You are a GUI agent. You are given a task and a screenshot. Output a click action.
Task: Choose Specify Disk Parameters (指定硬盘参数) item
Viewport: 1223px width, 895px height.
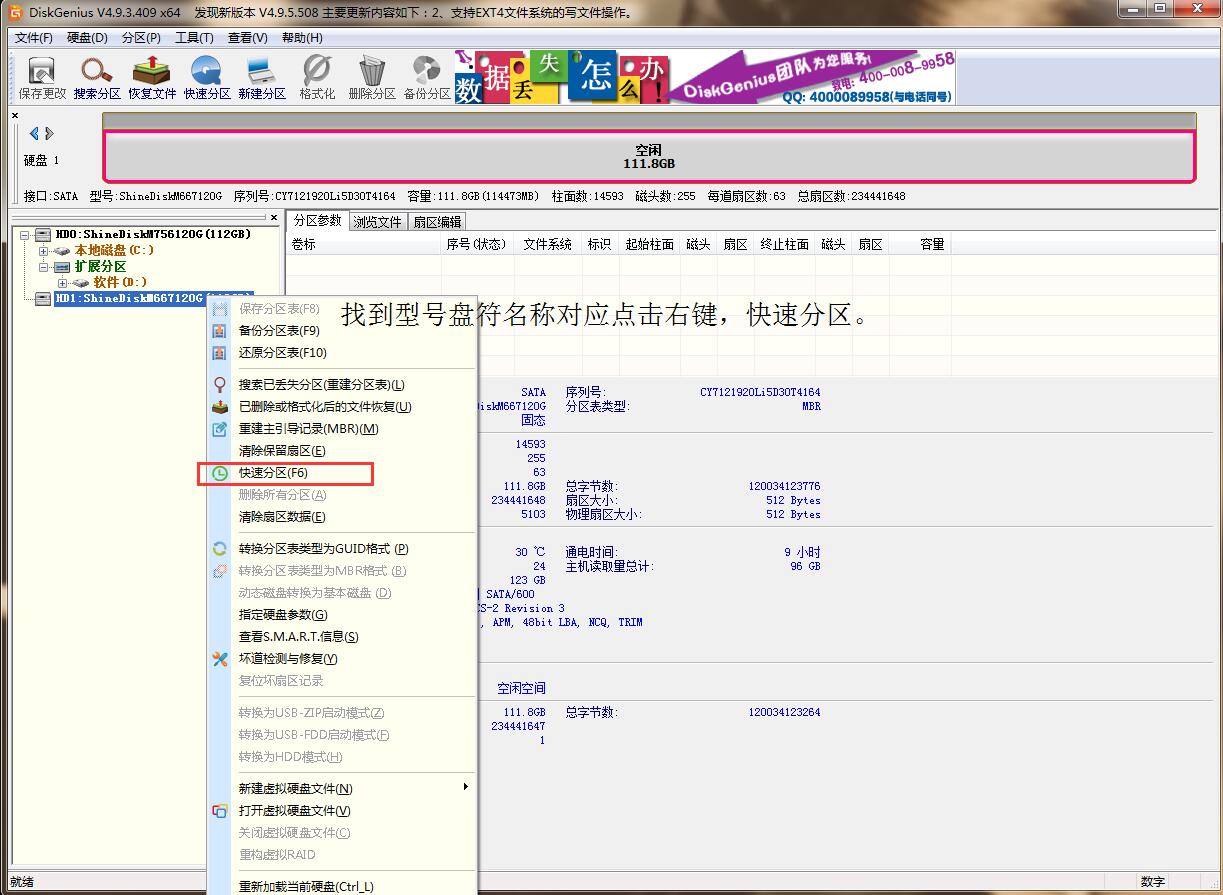pos(342,614)
